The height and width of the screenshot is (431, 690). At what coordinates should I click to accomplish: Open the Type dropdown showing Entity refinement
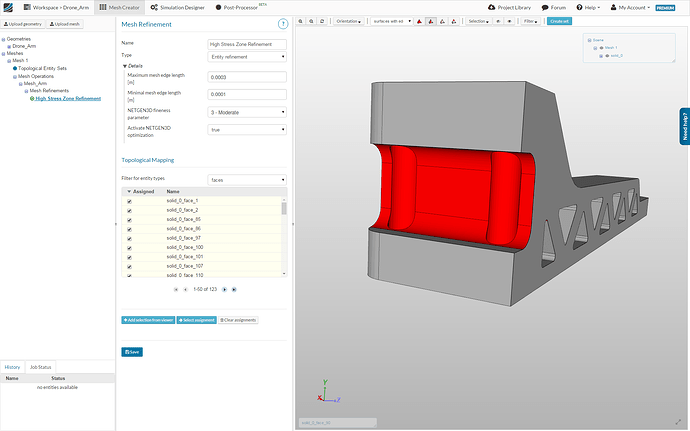247,57
